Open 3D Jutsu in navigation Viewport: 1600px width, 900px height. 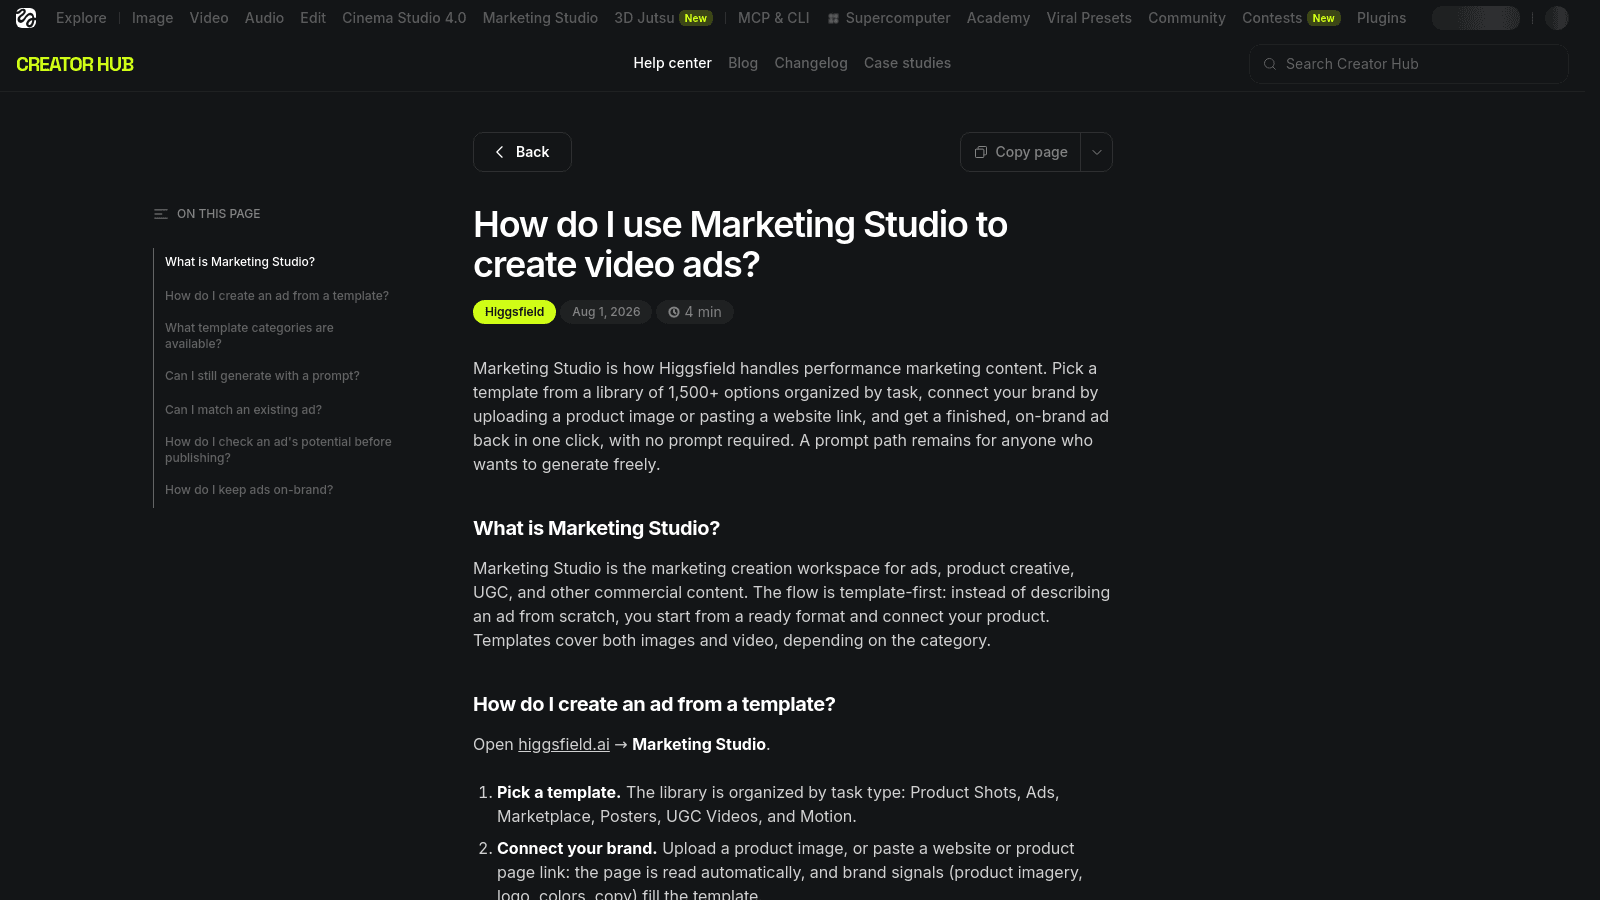tap(644, 18)
